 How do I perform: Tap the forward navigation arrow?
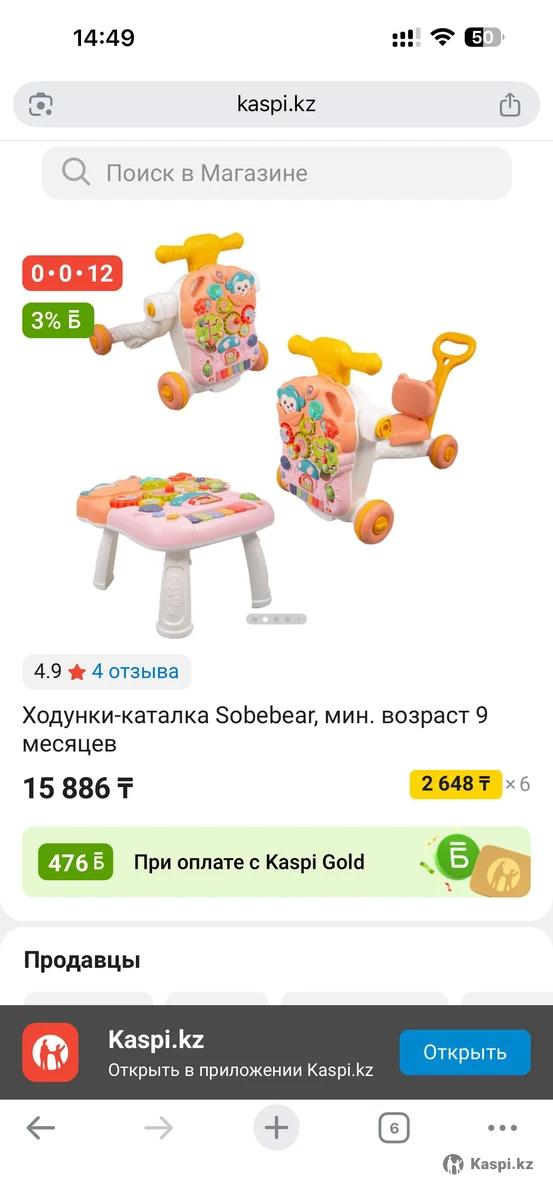[x=158, y=1129]
